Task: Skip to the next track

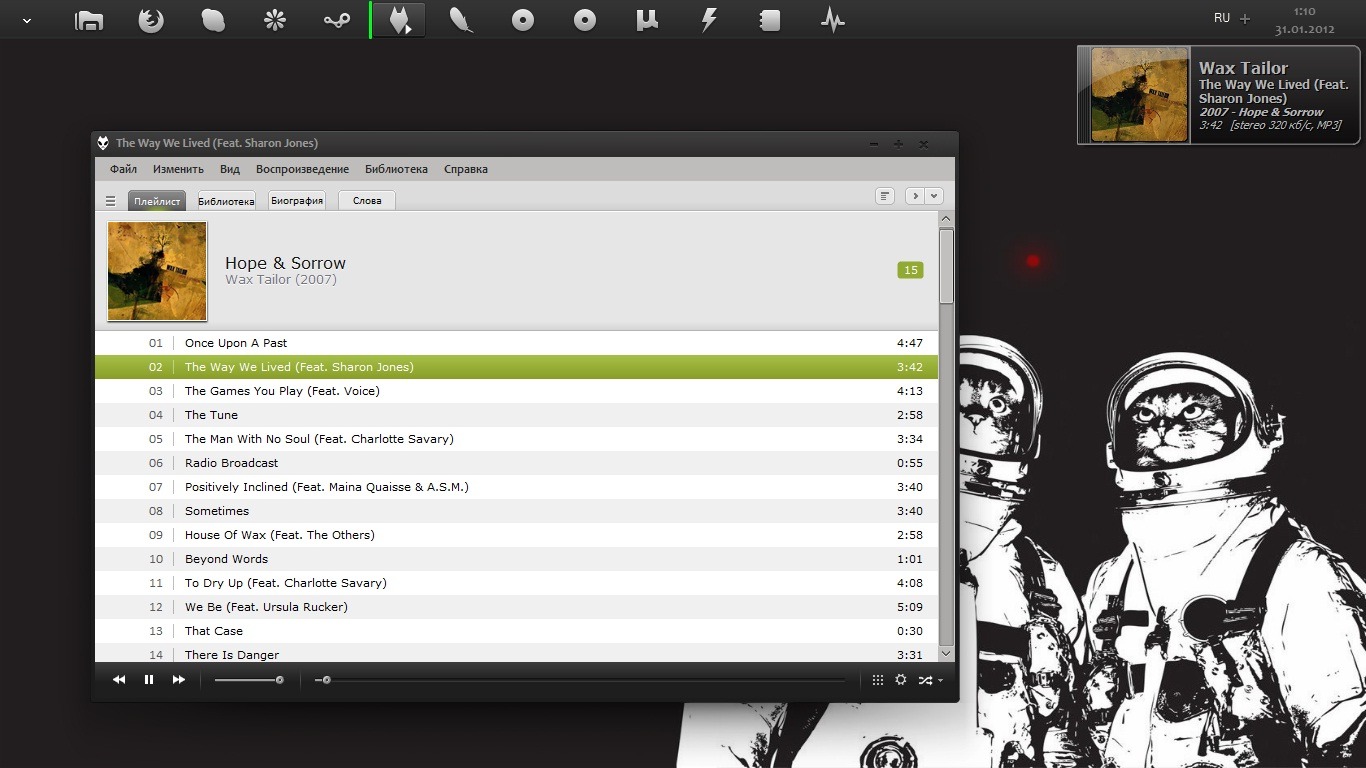Action: pyautogui.click(x=179, y=680)
